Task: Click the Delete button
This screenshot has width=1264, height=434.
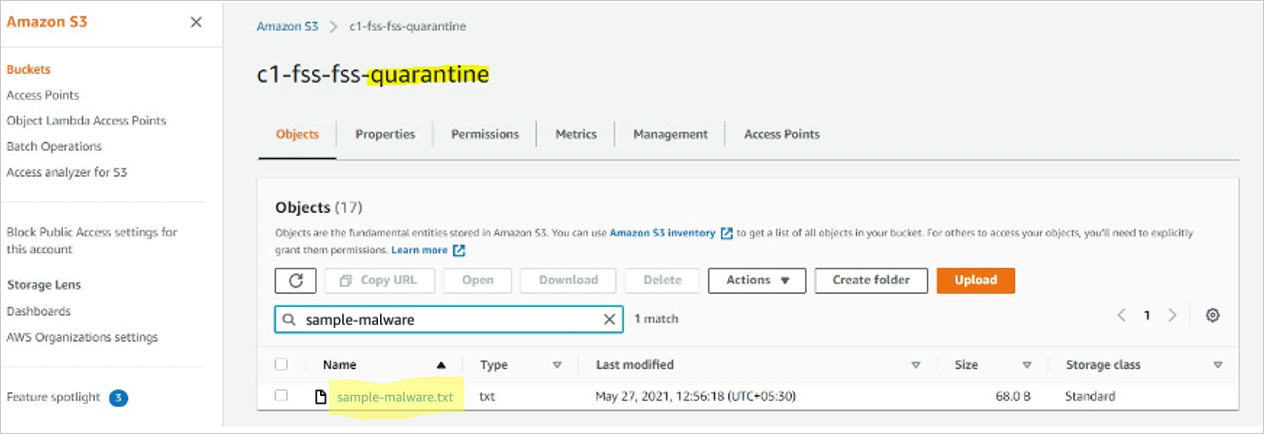Action: tap(662, 280)
